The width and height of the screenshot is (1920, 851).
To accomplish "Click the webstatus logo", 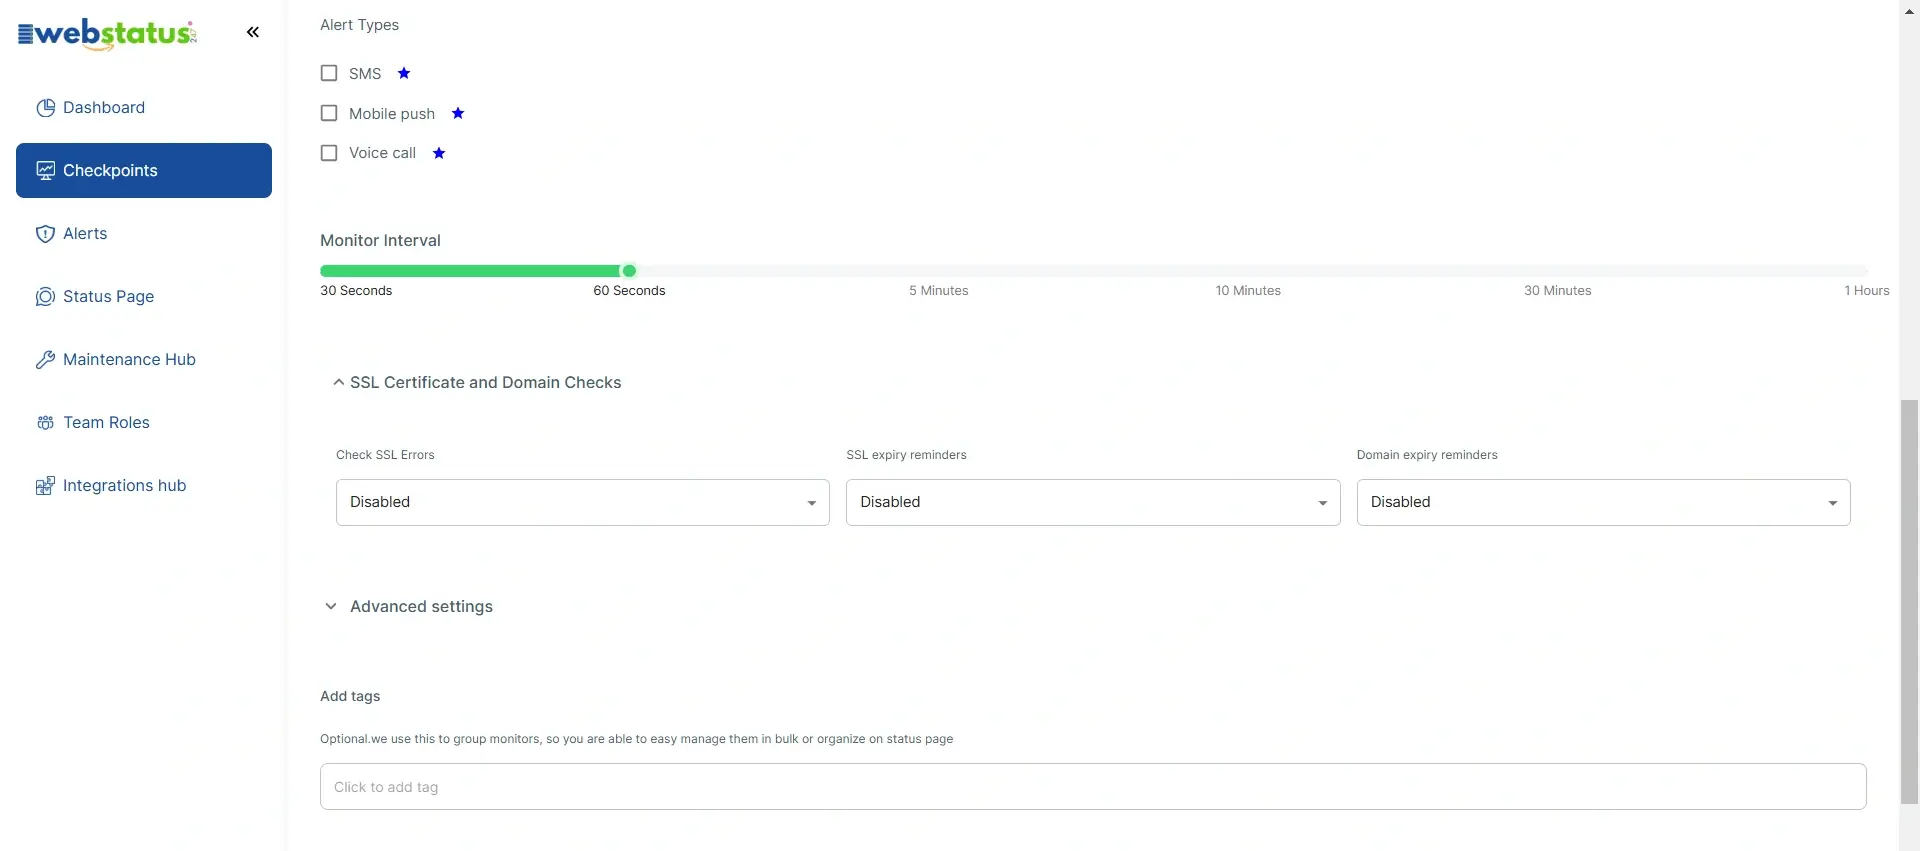I will click(x=107, y=34).
